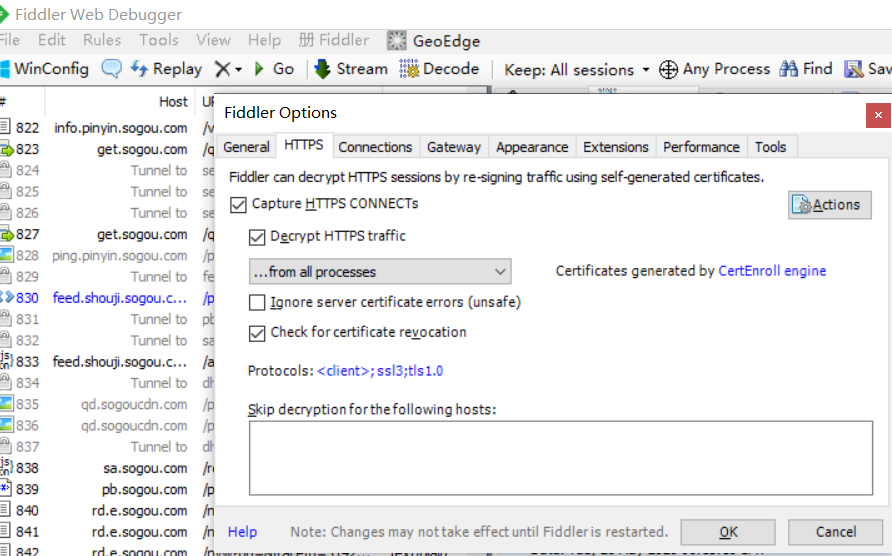This screenshot has height=556, width=892.
Task: Edit the protocols link <client>; ssl3;tls1.0
Action: click(x=380, y=371)
